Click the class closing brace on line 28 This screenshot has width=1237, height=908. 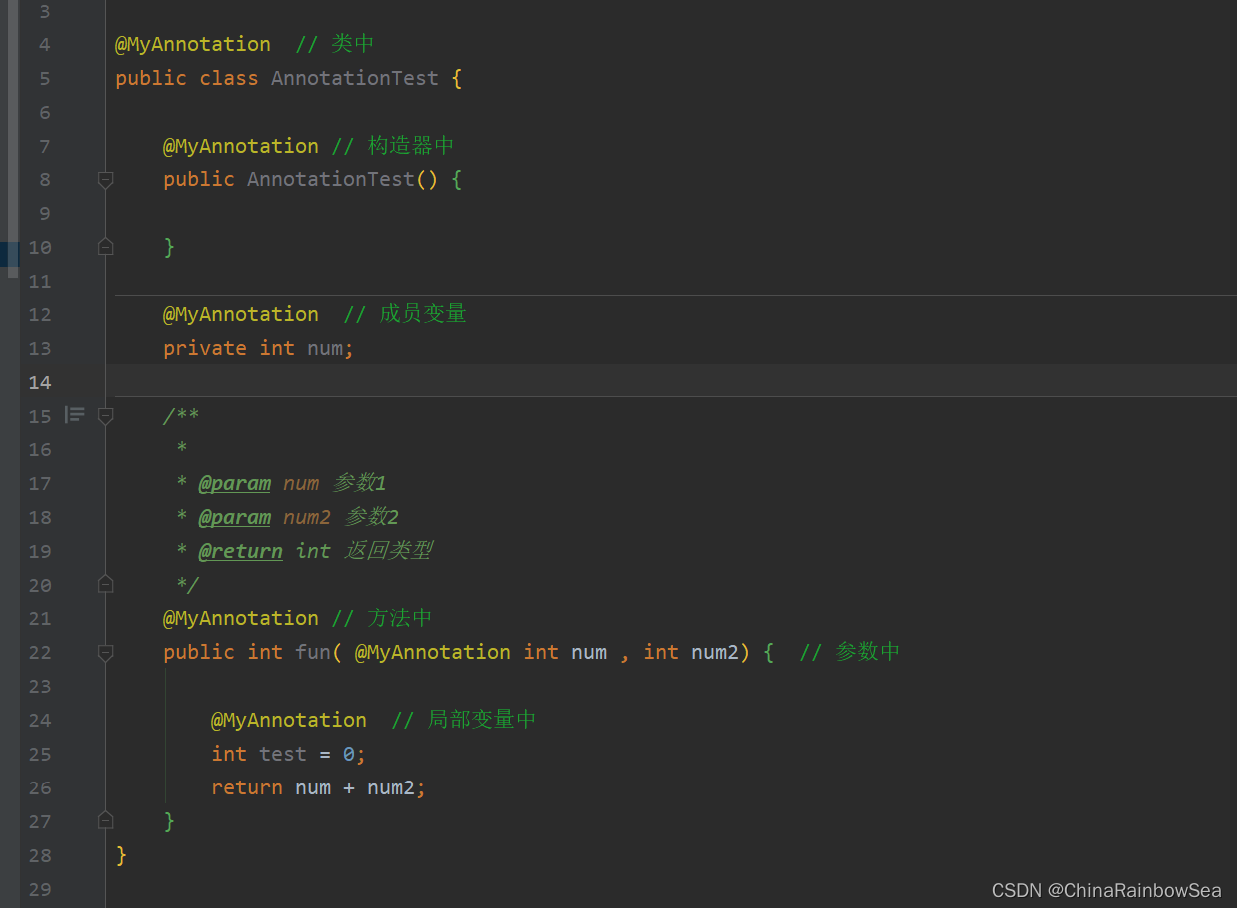point(121,855)
